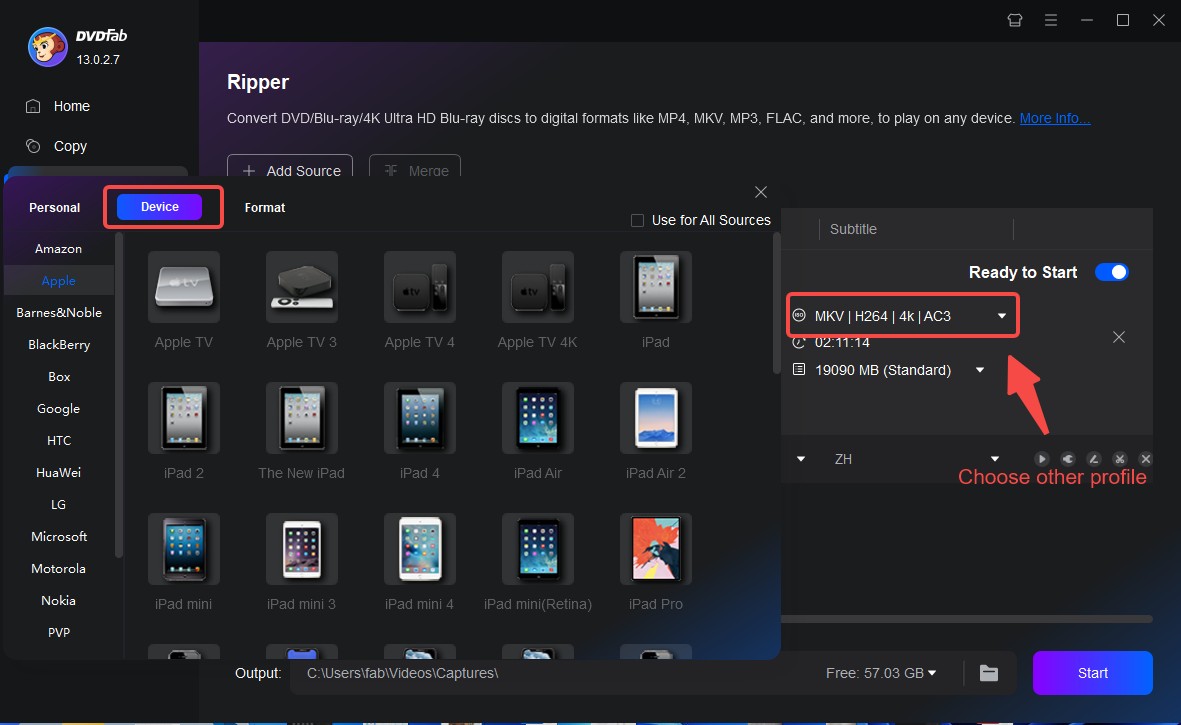Viewport: 1181px width, 725px height.
Task: Choose the Apple TV 4K profile
Action: tap(538, 287)
